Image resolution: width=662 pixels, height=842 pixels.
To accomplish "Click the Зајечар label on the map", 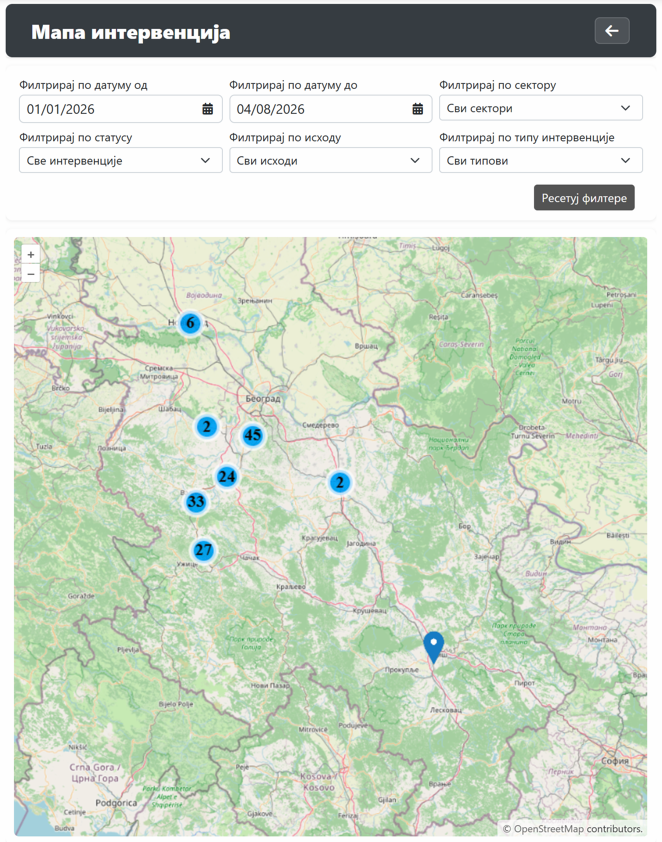I will point(486,556).
